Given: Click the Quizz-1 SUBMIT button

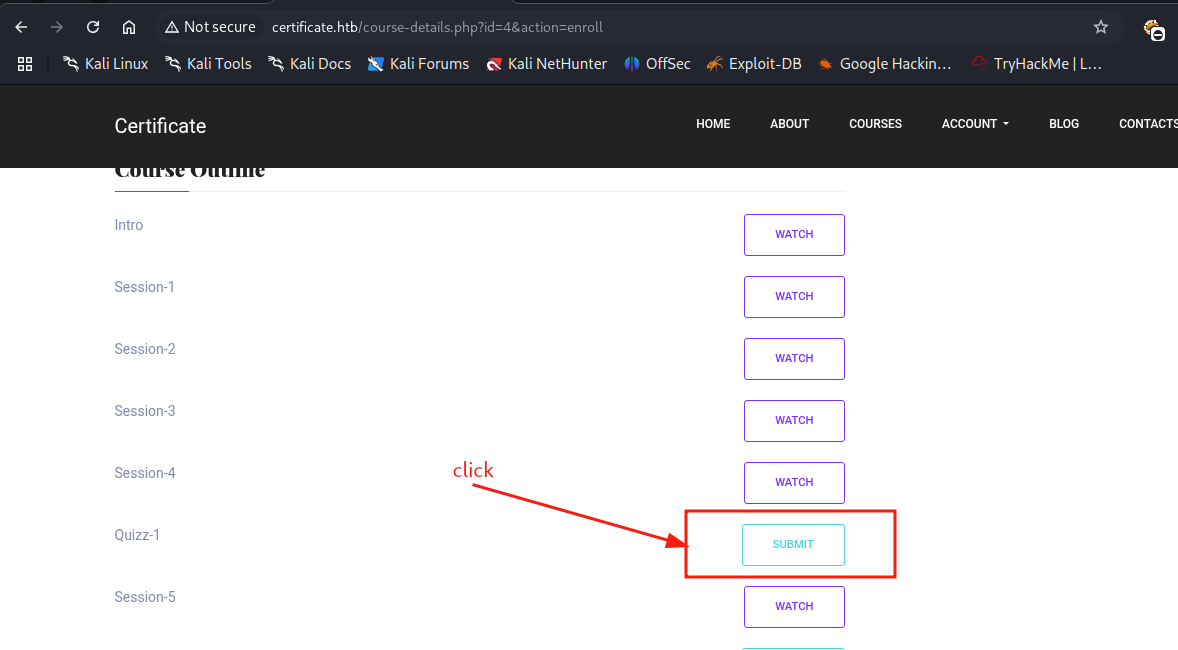Looking at the screenshot, I should 793,545.
